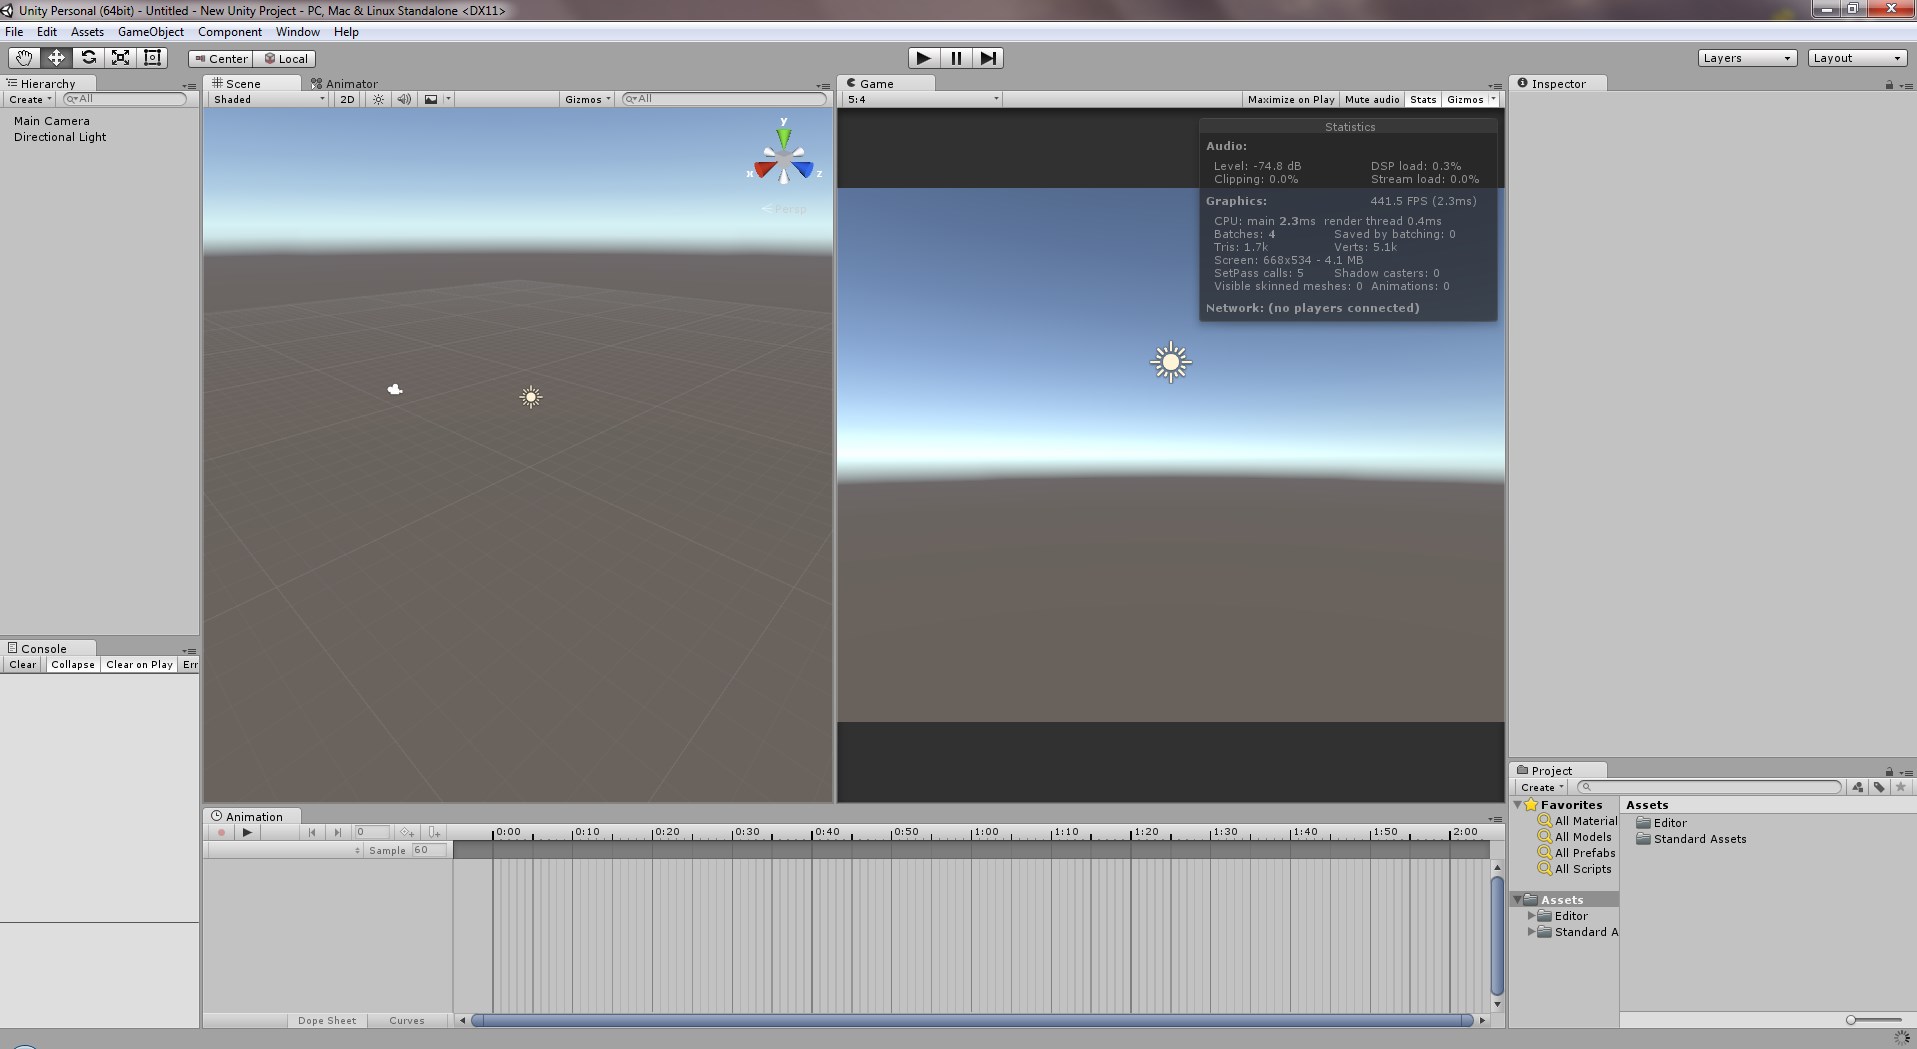Select the Hand tool in toolbar
Screen dimensions: 1917x1049
pyautogui.click(x=24, y=58)
